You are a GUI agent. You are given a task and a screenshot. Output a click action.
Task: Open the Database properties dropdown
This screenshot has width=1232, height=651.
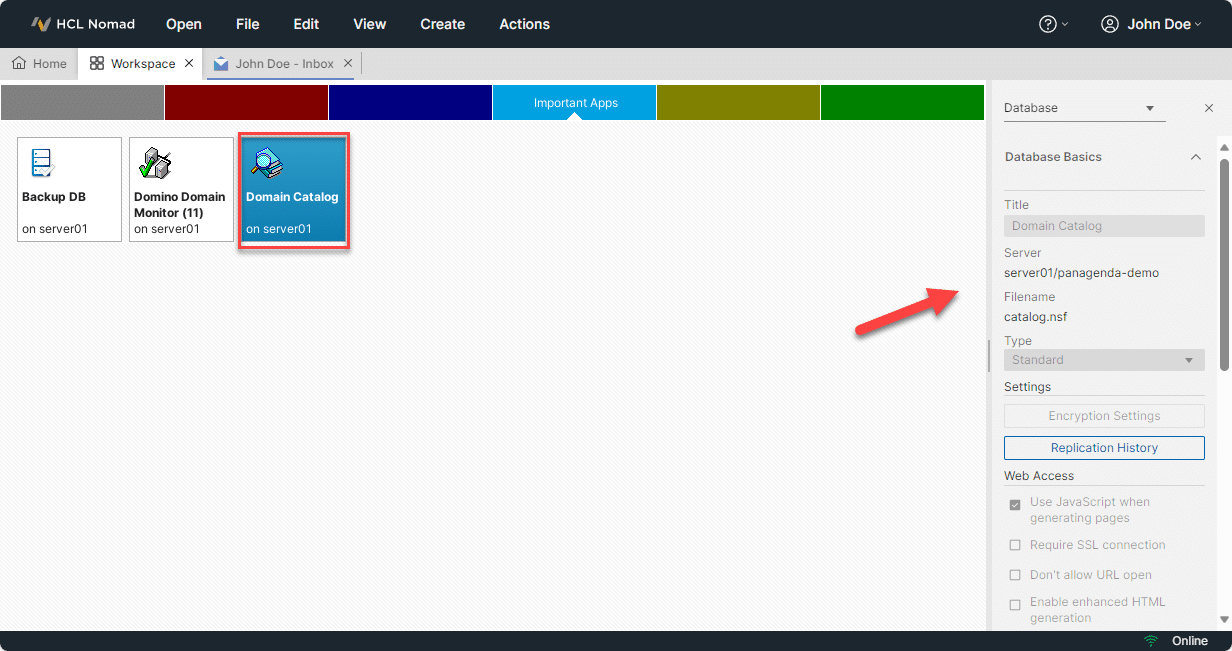click(1084, 108)
